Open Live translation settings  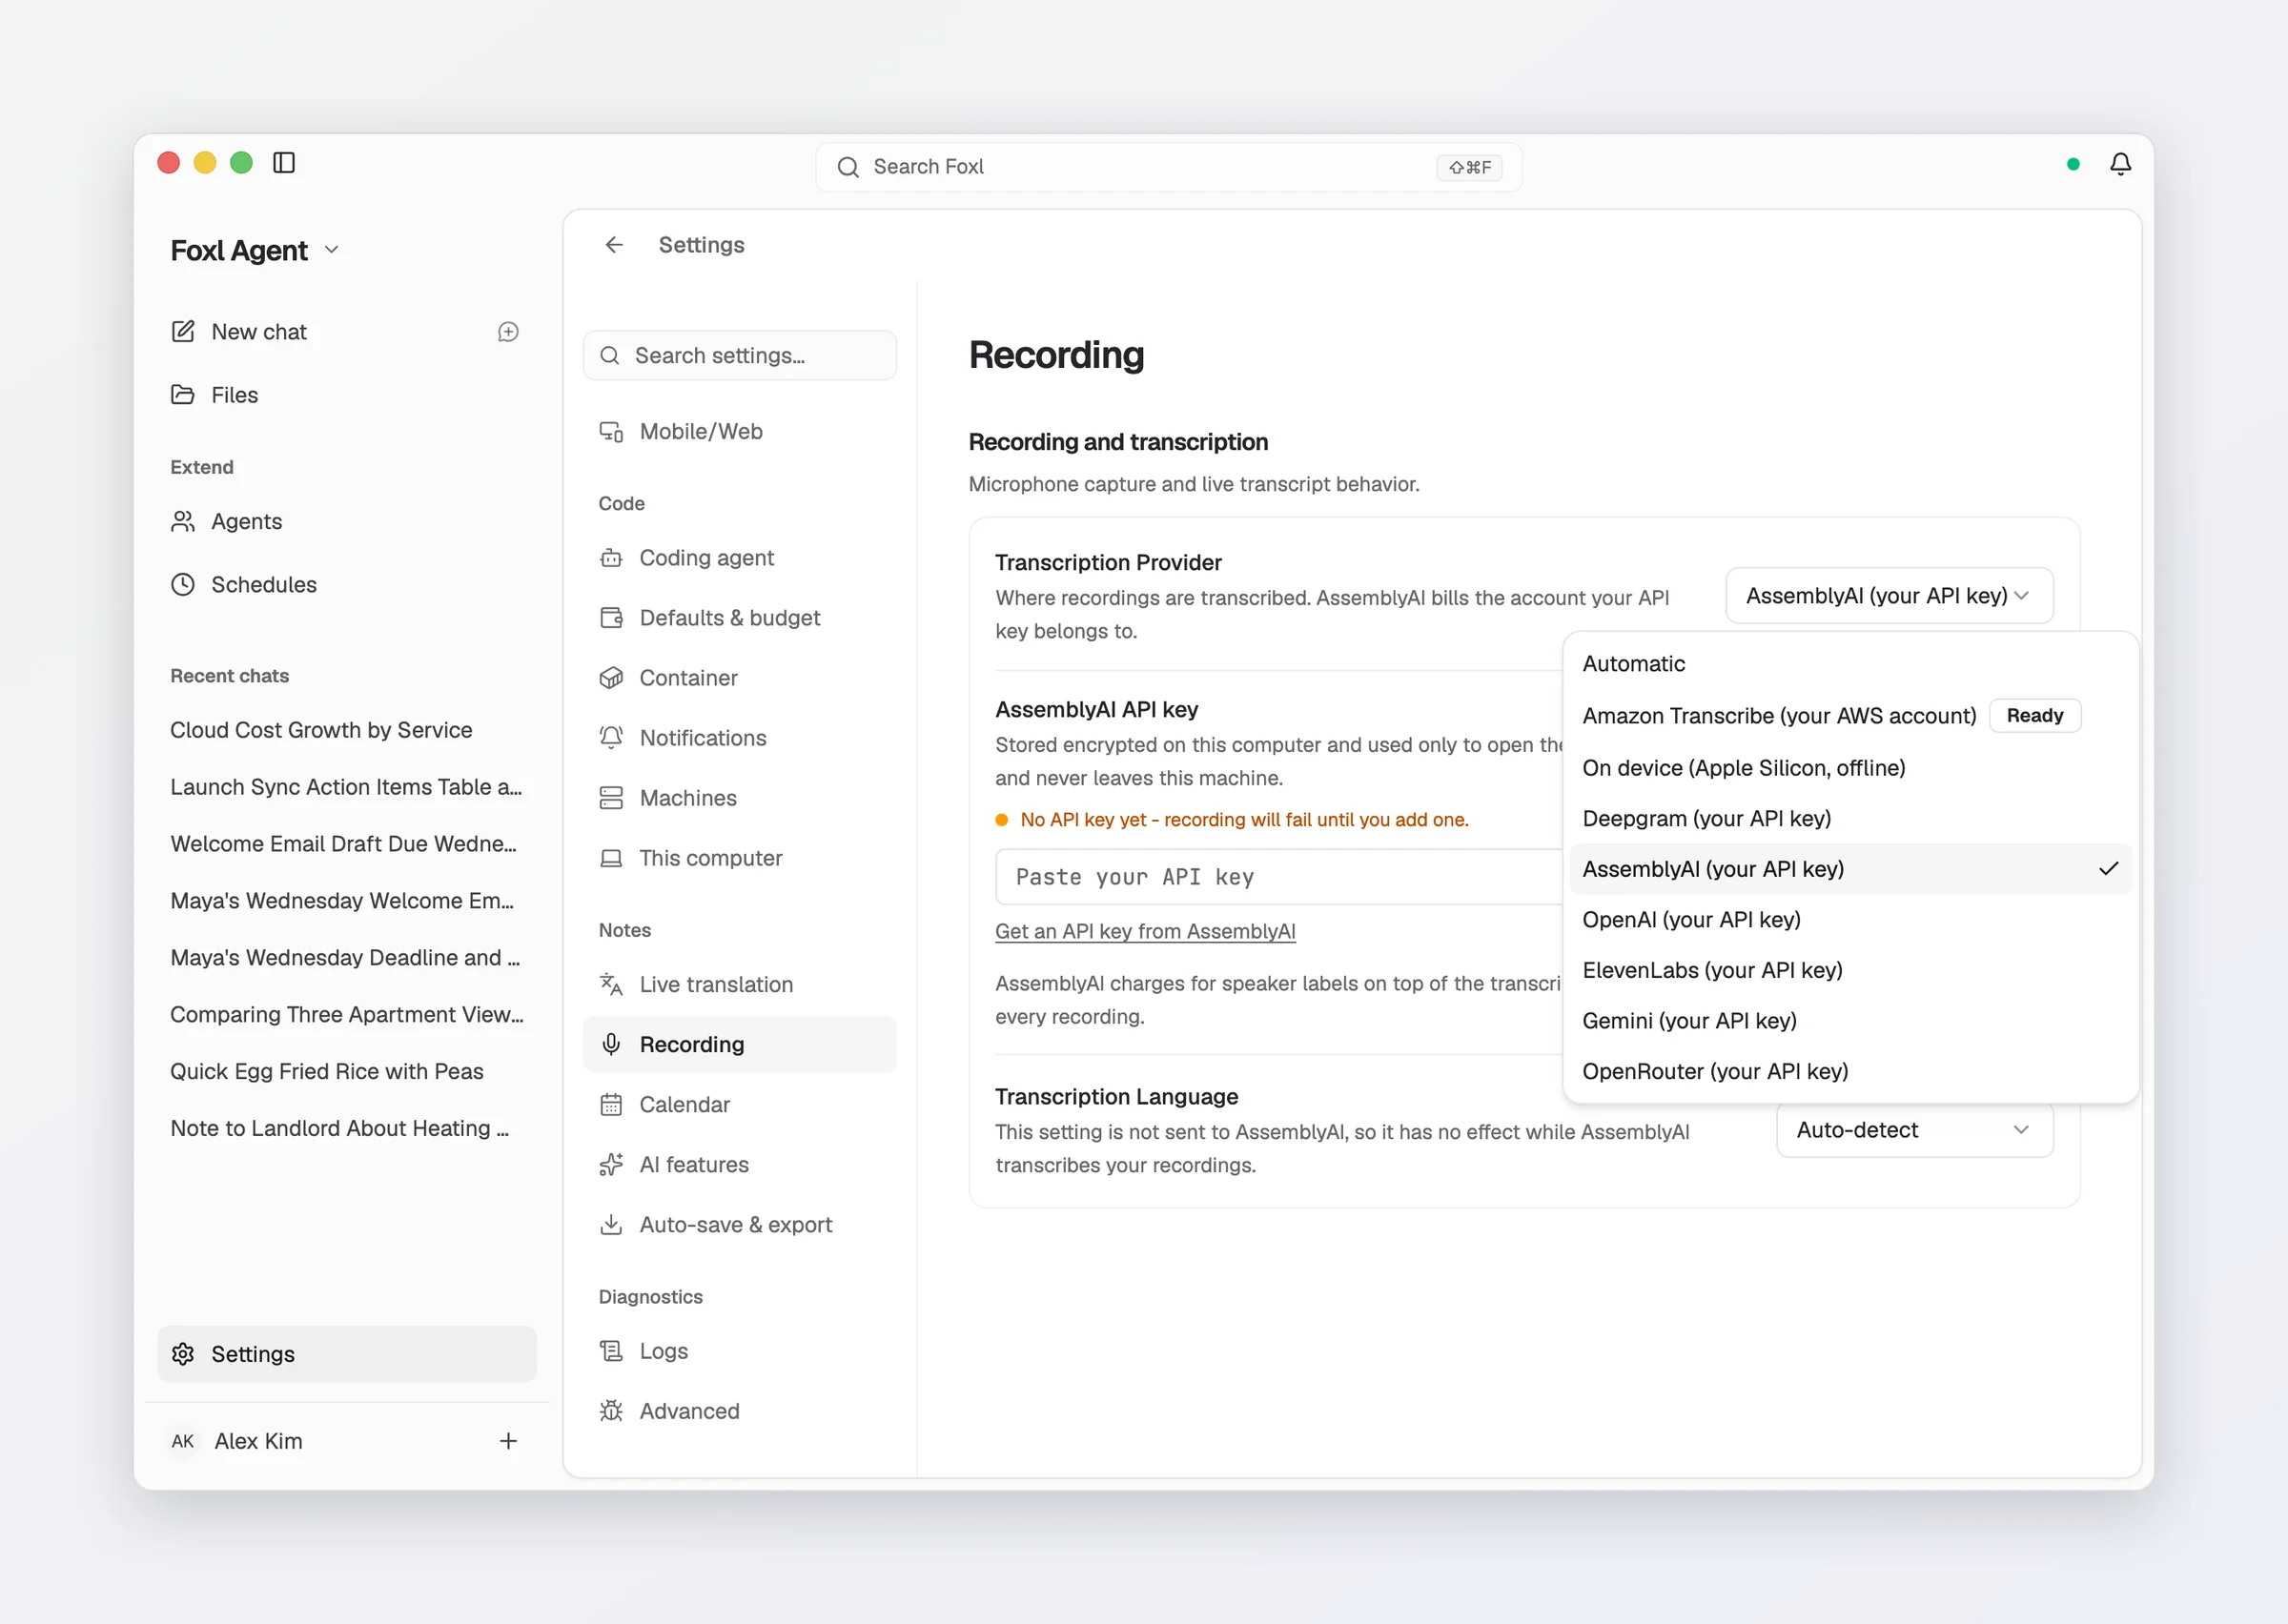[739, 985]
